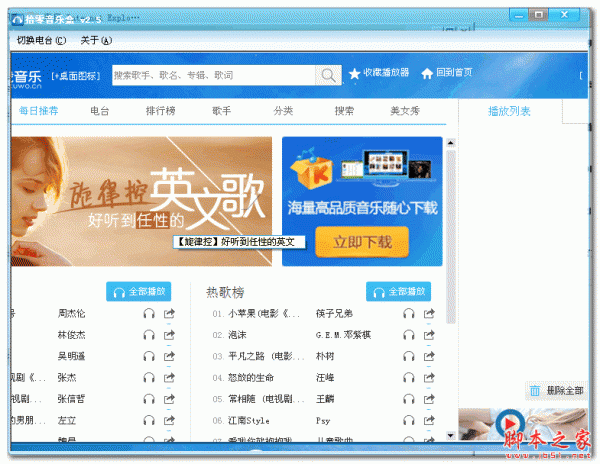Click the vertical scrollbar thumb
600x464 pixels.
(x=451, y=237)
